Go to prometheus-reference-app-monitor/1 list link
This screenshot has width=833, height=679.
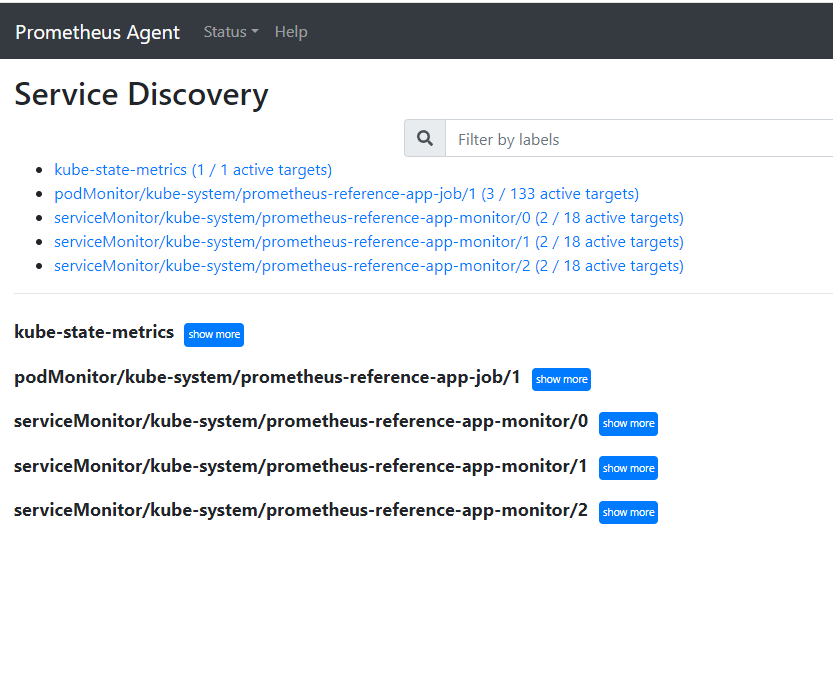pyautogui.click(x=369, y=242)
